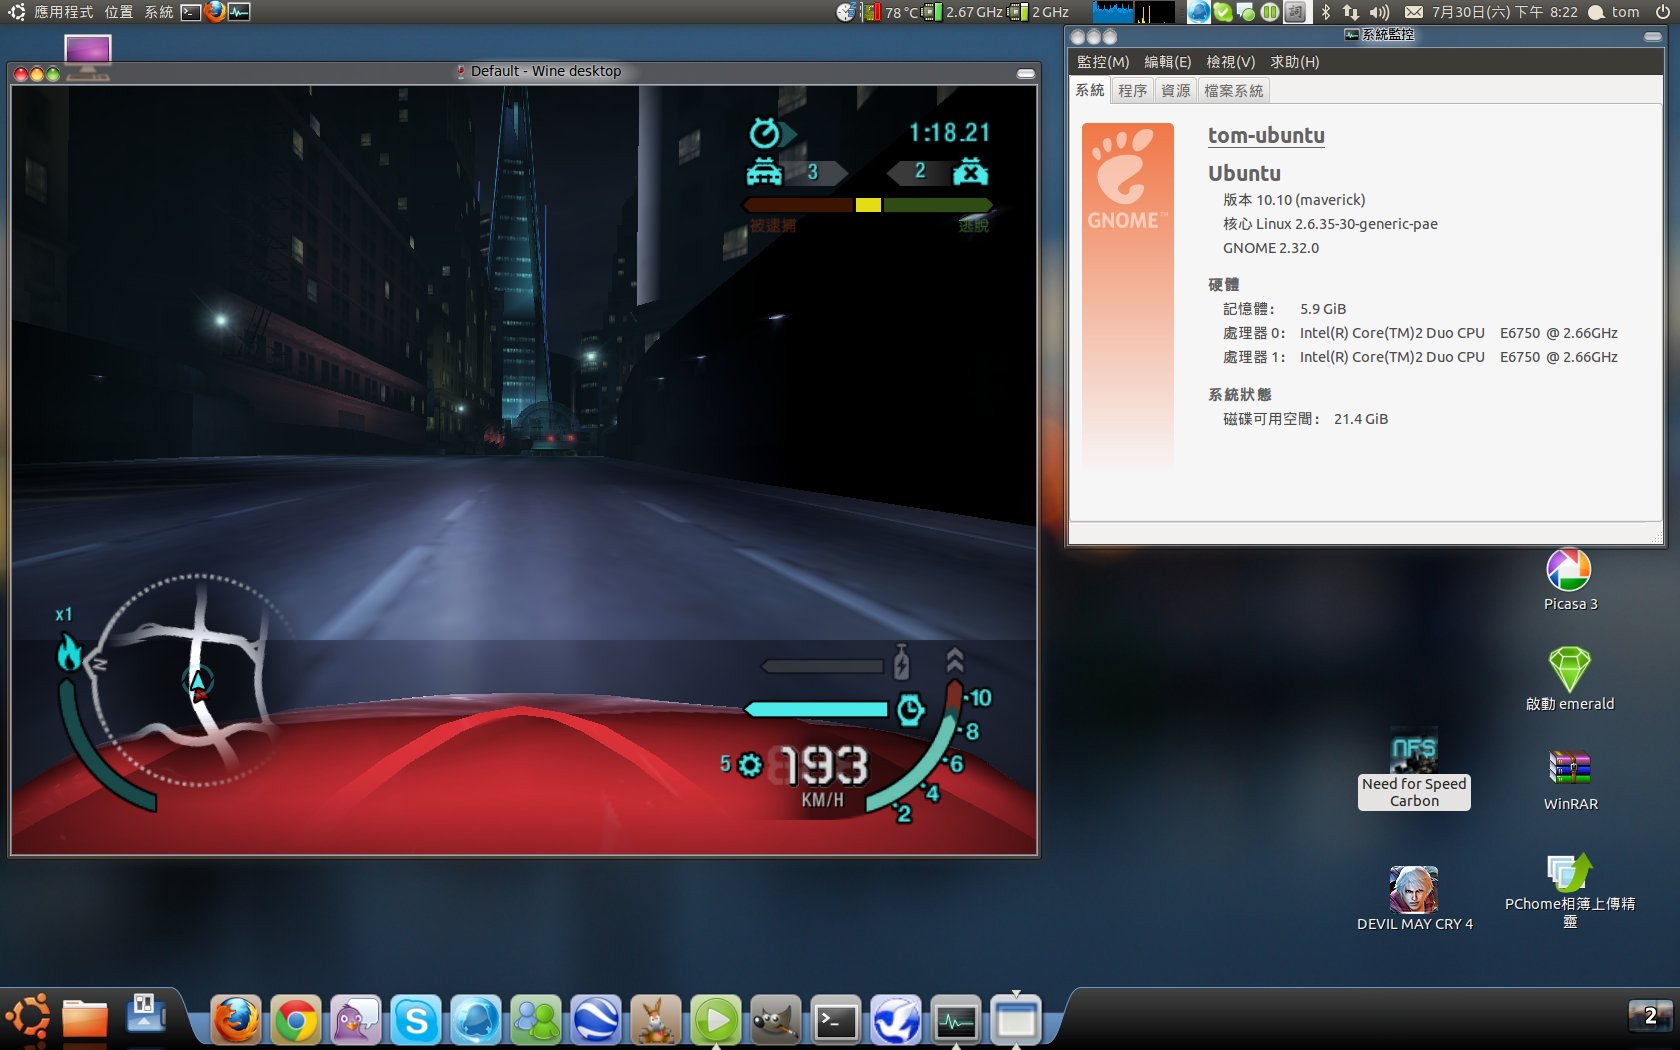
Task: Click the pursuit heat bar in game HUD
Action: (x=866, y=205)
